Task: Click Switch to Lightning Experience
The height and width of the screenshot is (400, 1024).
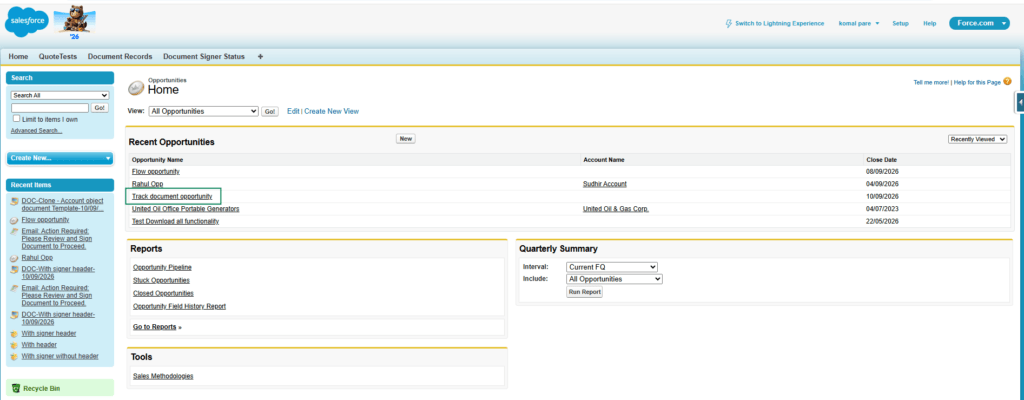Action: click(780, 24)
